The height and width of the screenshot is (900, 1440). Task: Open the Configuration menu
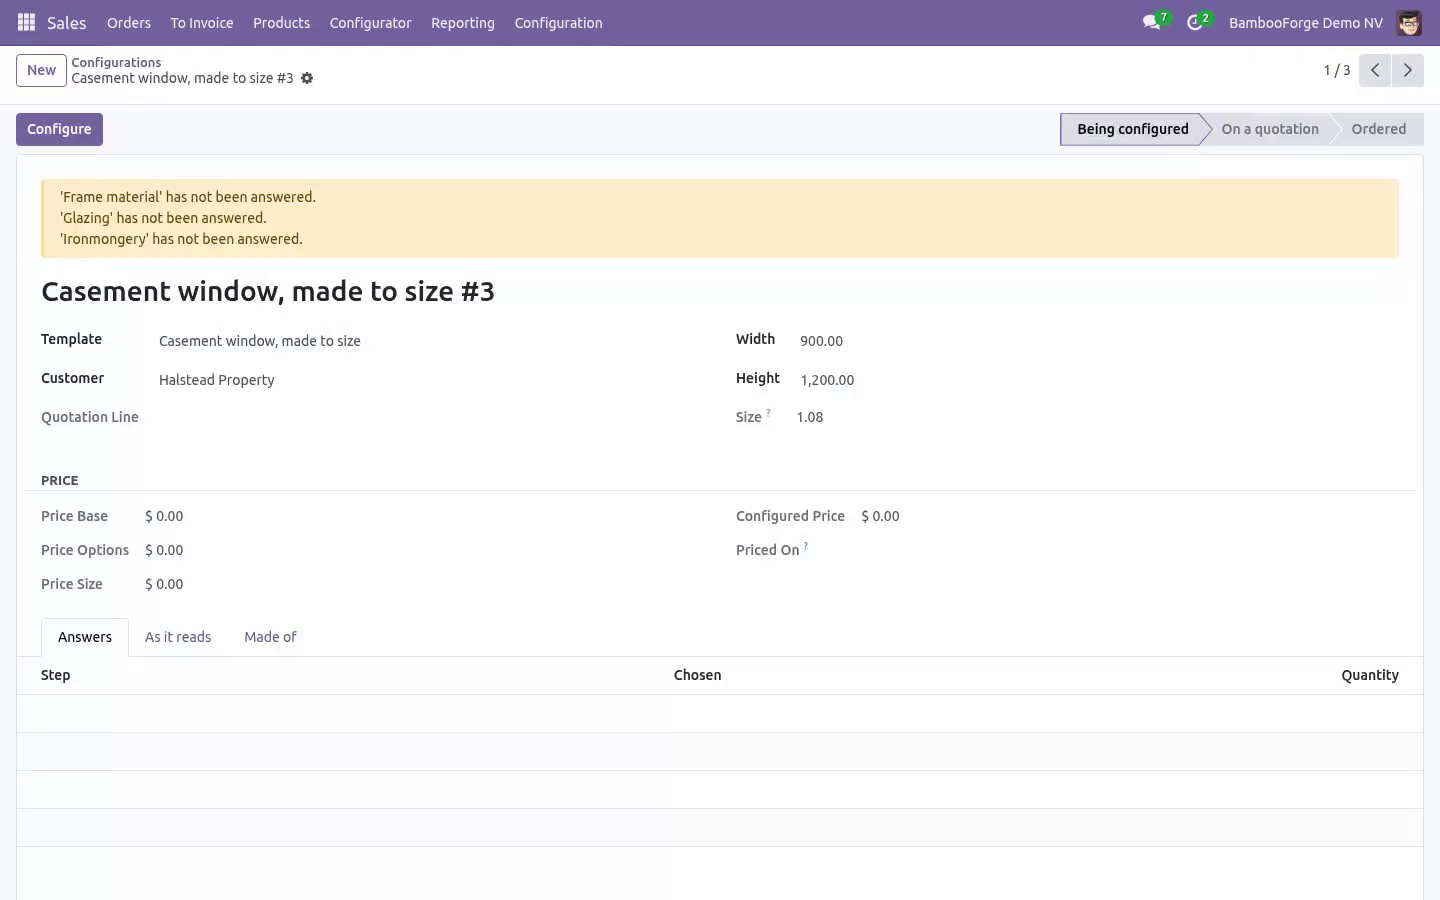click(x=558, y=22)
